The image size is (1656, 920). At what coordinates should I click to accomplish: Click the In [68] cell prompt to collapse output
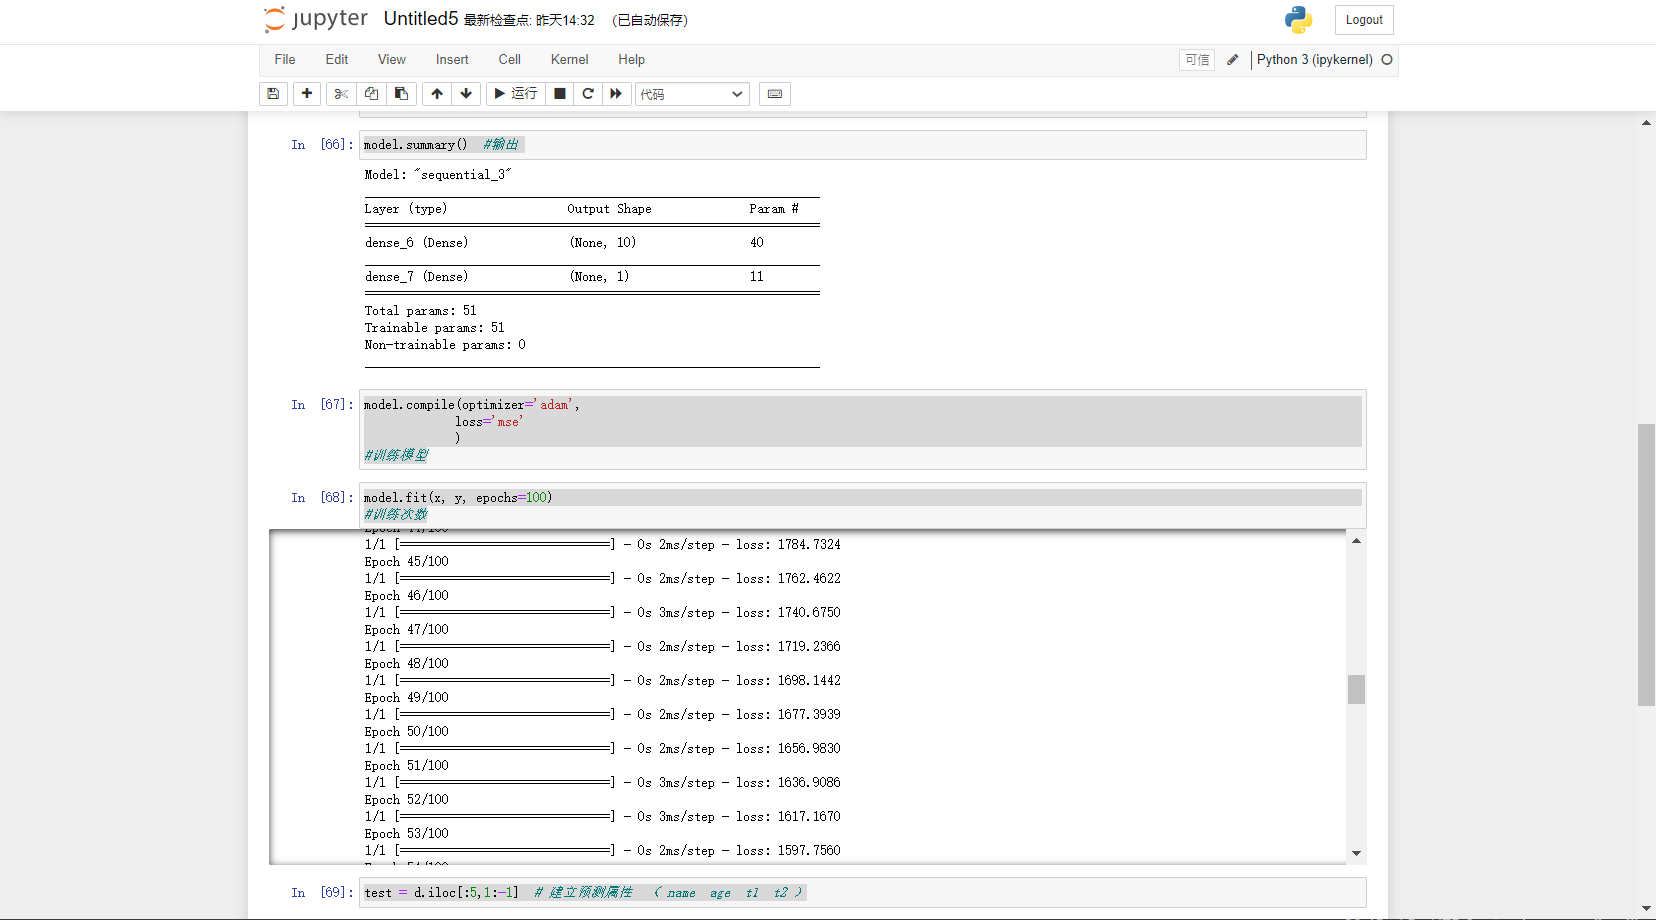(x=321, y=498)
